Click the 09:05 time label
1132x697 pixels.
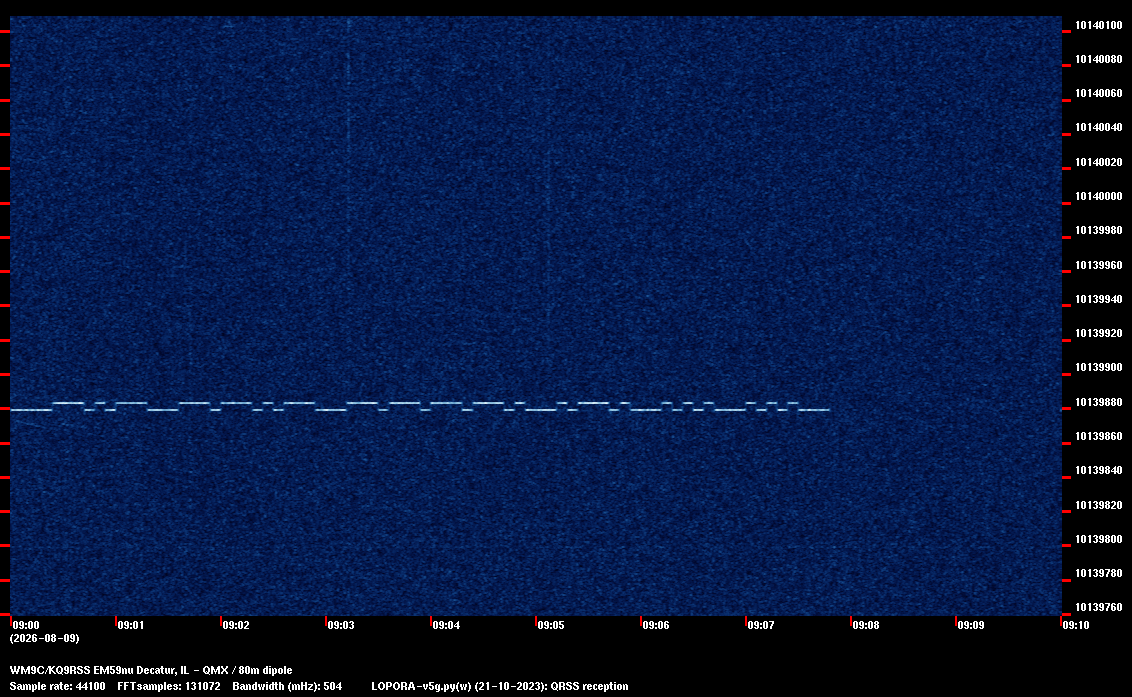[551, 625]
